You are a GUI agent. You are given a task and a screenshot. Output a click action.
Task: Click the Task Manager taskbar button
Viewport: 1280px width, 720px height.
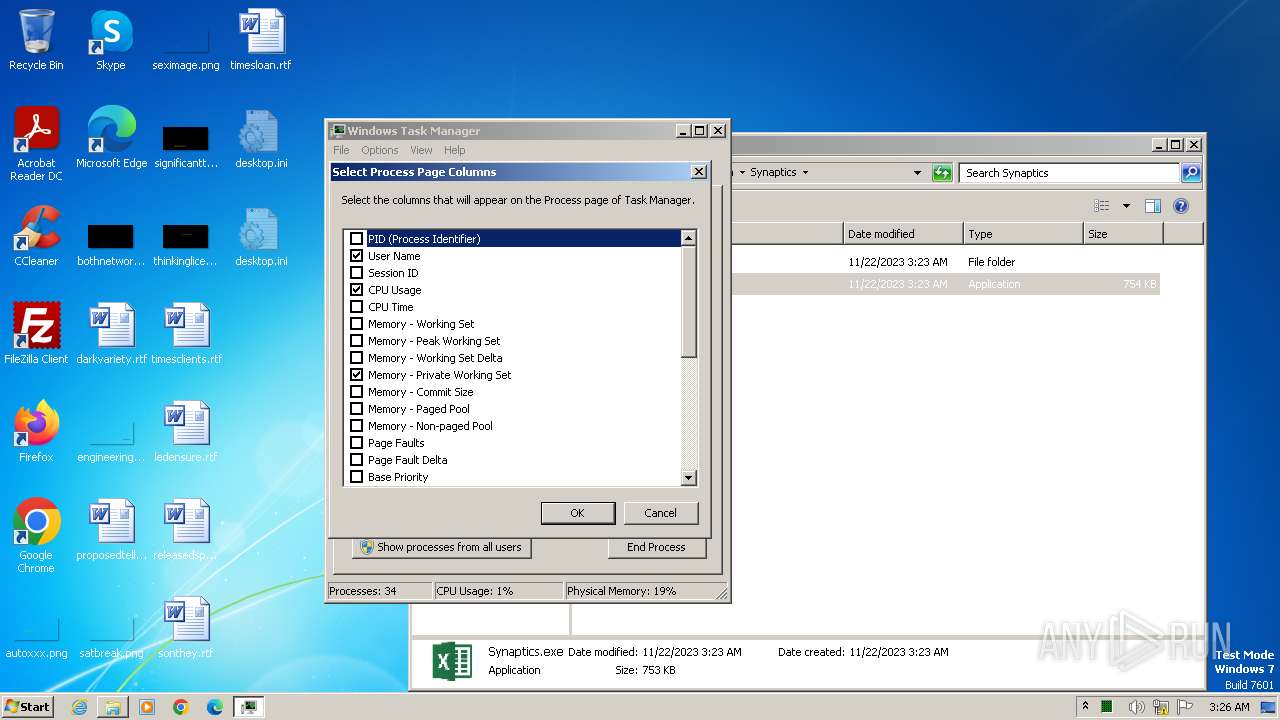[248, 707]
